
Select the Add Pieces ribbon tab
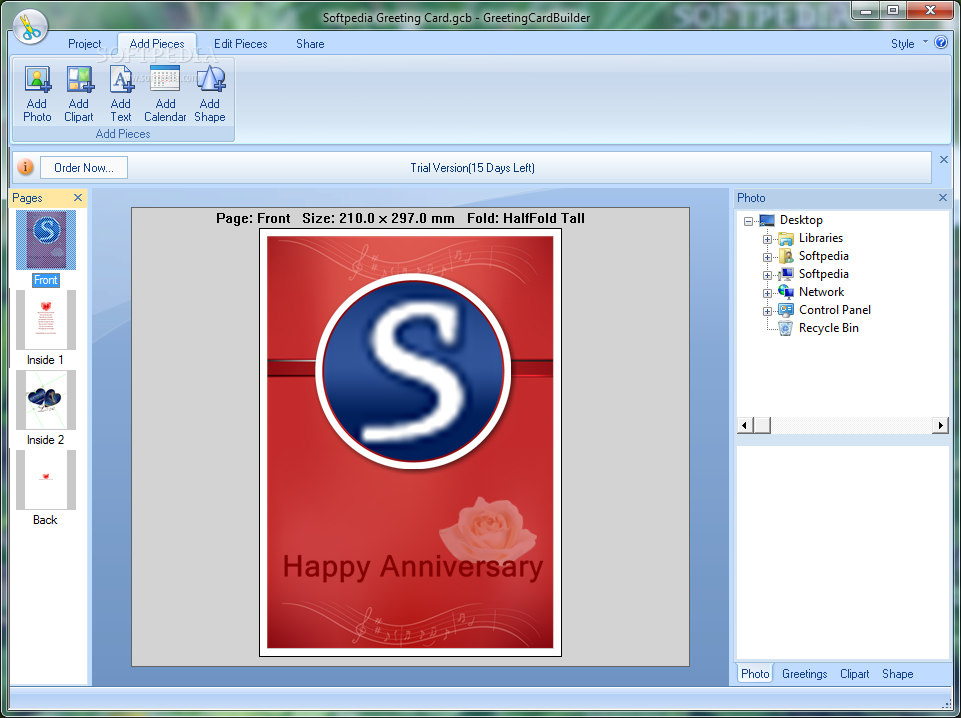click(x=157, y=43)
